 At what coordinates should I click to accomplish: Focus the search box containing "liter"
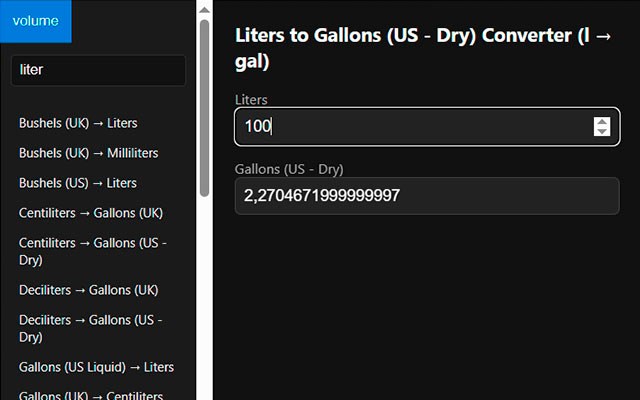click(98, 71)
